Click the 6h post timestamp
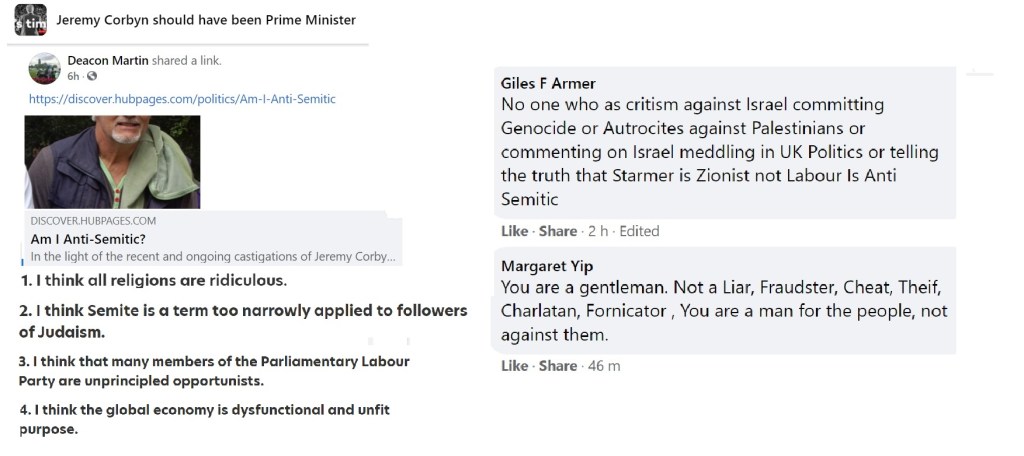Screen dimensions: 1024x456 pos(73,76)
